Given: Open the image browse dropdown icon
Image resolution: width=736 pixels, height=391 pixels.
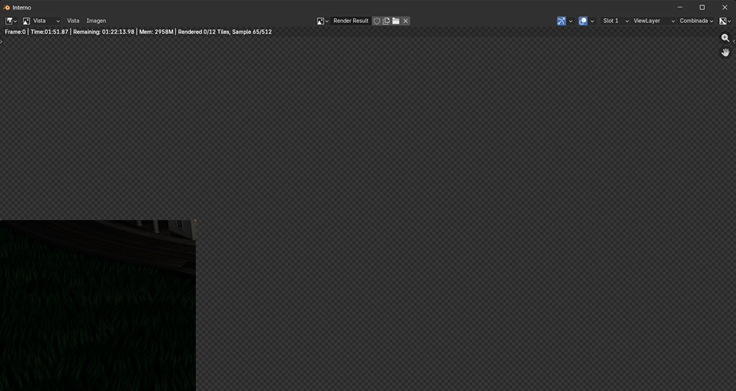Looking at the screenshot, I should [x=322, y=21].
